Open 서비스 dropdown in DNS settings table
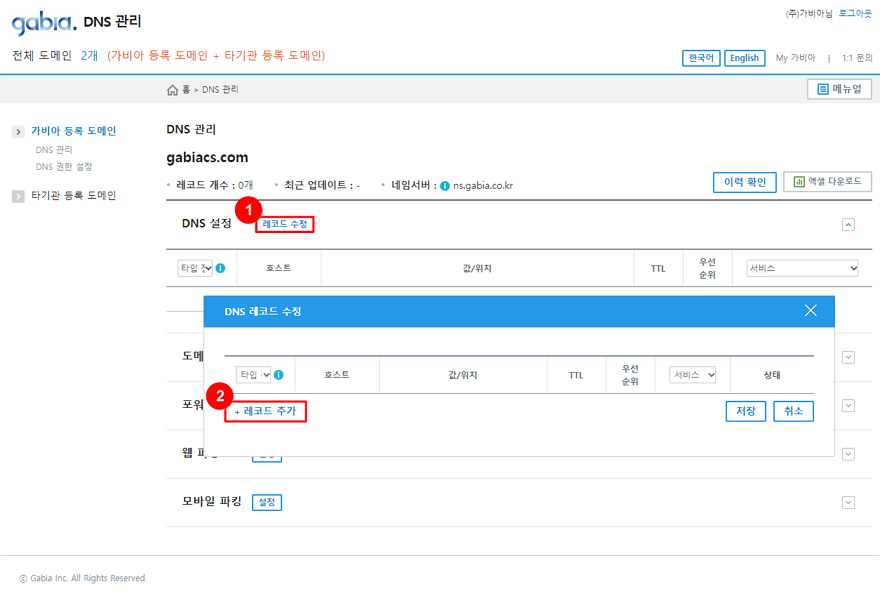 pos(802,268)
